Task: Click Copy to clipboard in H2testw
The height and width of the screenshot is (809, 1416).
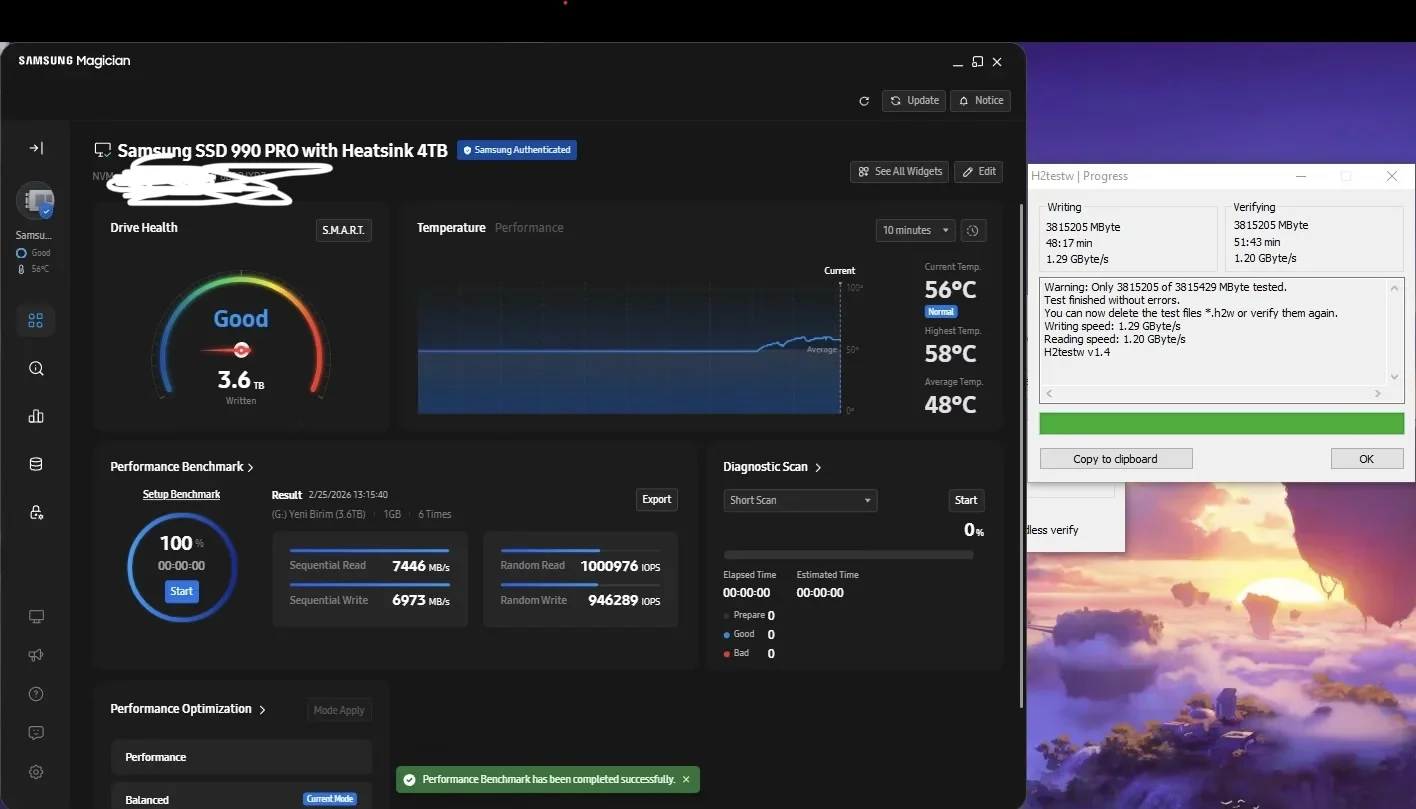Action: point(1115,459)
